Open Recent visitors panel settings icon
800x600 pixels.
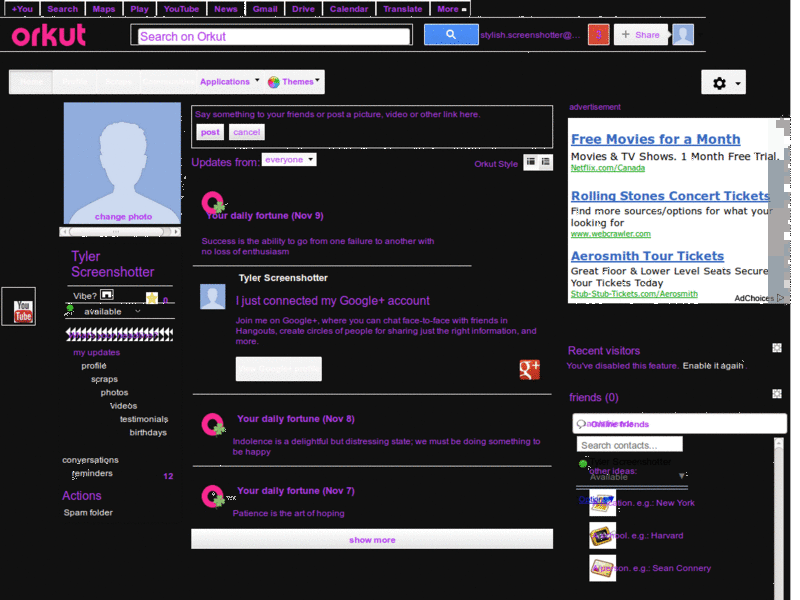point(777,348)
